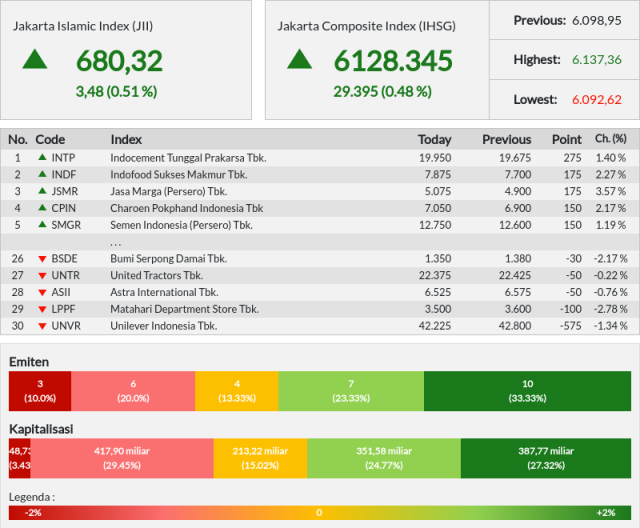This screenshot has width=640, height=528.
Task: Click JII change '3,48 (0.51 %)'
Action: click(x=116, y=91)
